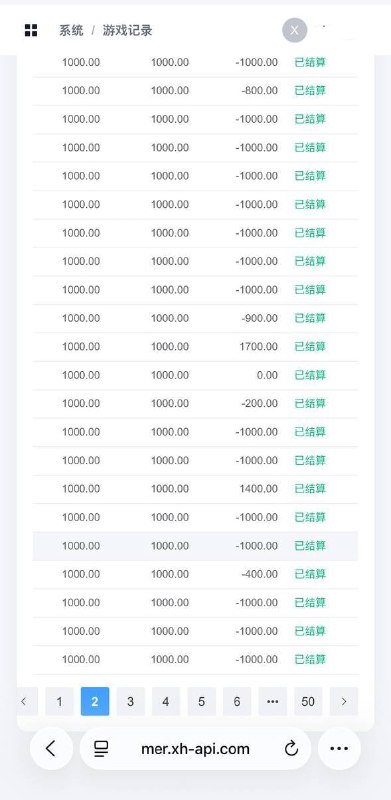Viewport: 391px width, 800px height.
Task: Select current page 2 button
Action: tap(95, 702)
